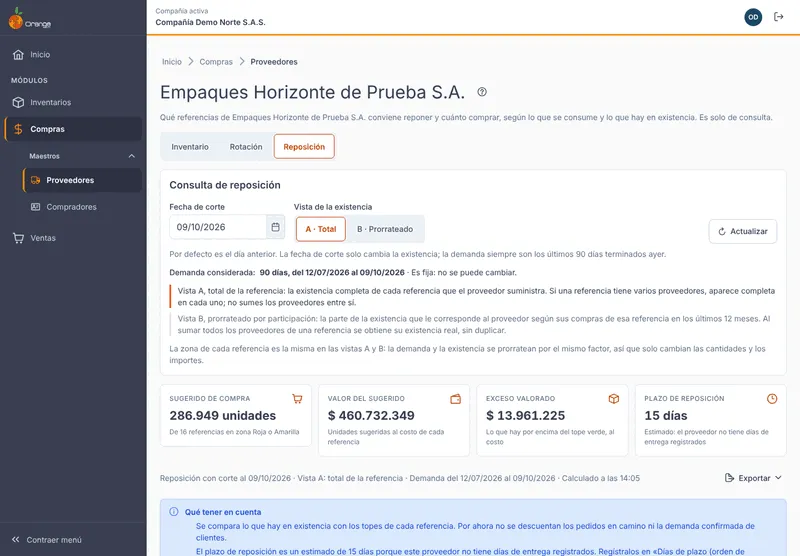
Task: Select the Compras module
Action: pos(73,129)
